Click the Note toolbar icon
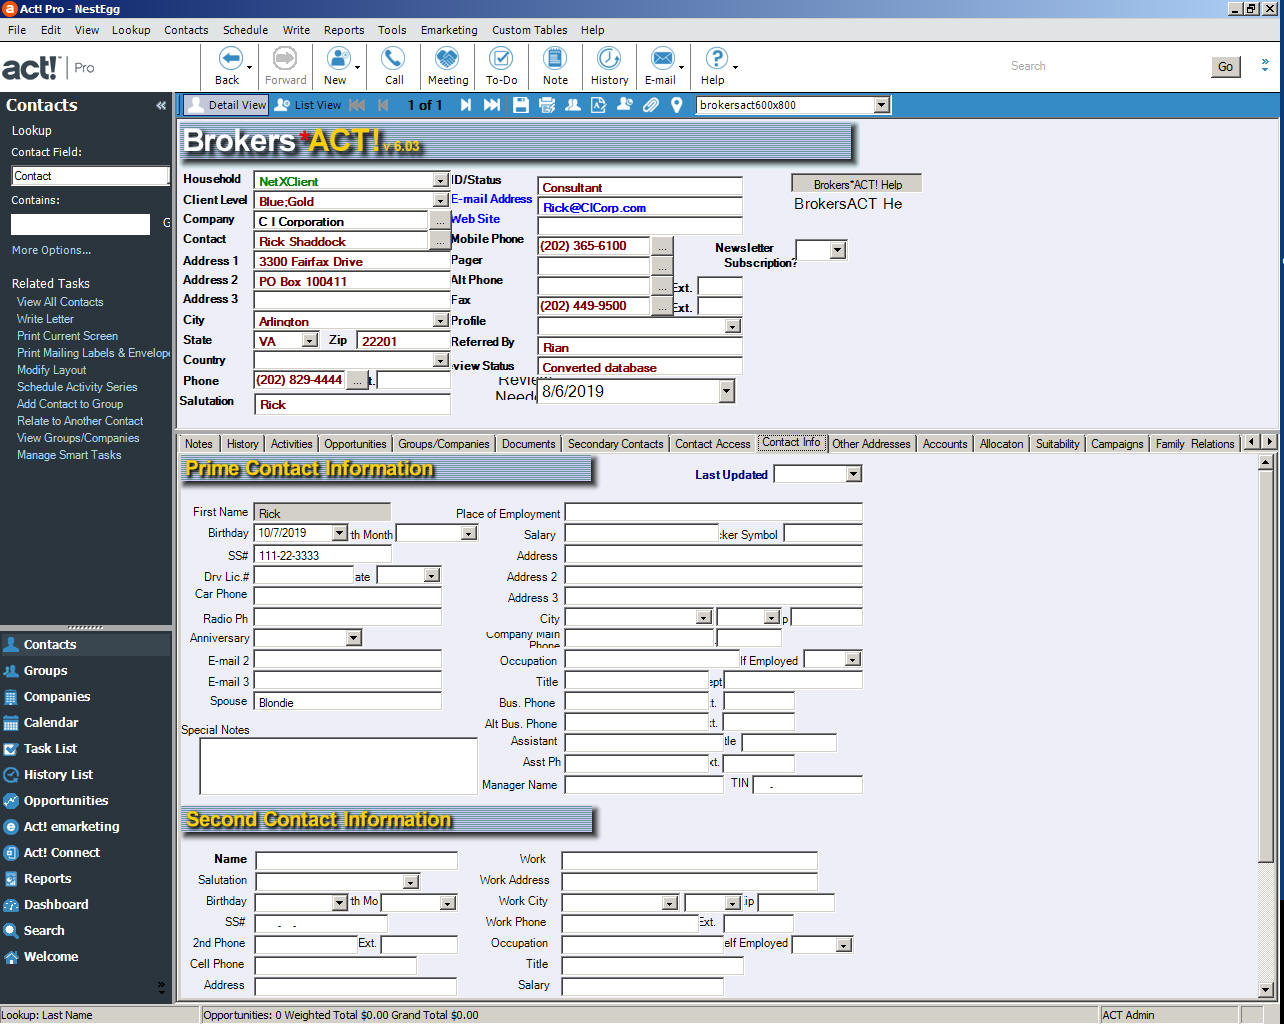1284x1024 pixels. coord(555,58)
